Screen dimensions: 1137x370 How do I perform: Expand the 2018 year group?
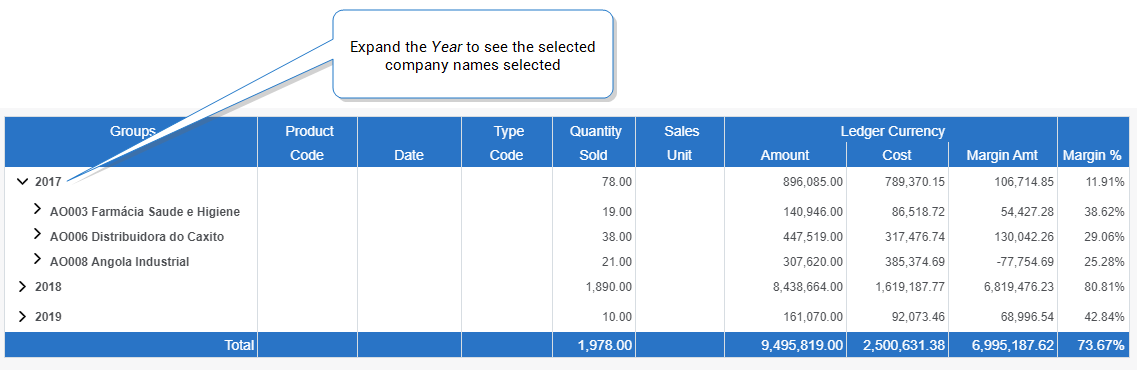click(23, 287)
